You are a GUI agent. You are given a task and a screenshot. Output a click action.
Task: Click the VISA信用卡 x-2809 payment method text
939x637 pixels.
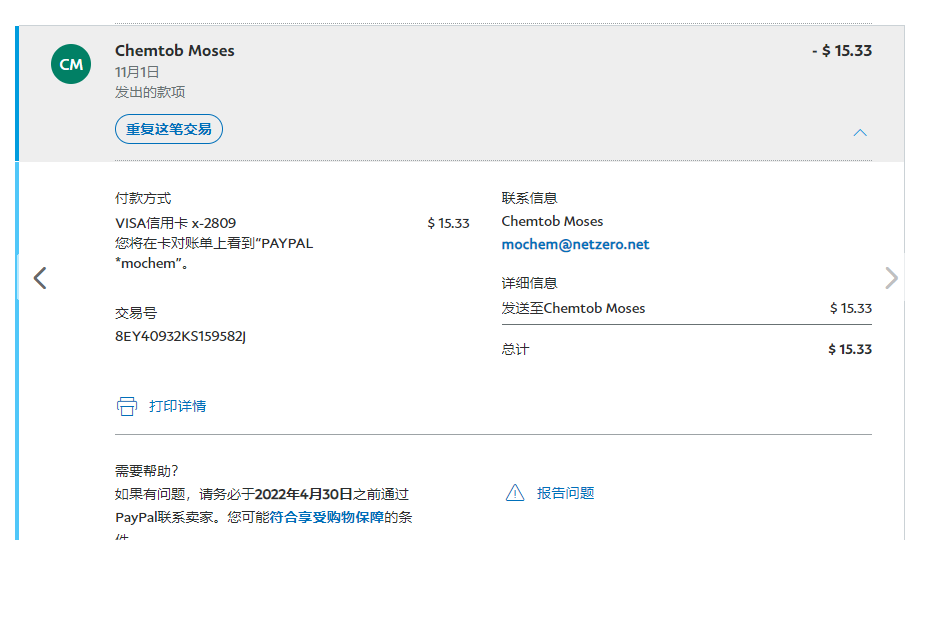(176, 223)
